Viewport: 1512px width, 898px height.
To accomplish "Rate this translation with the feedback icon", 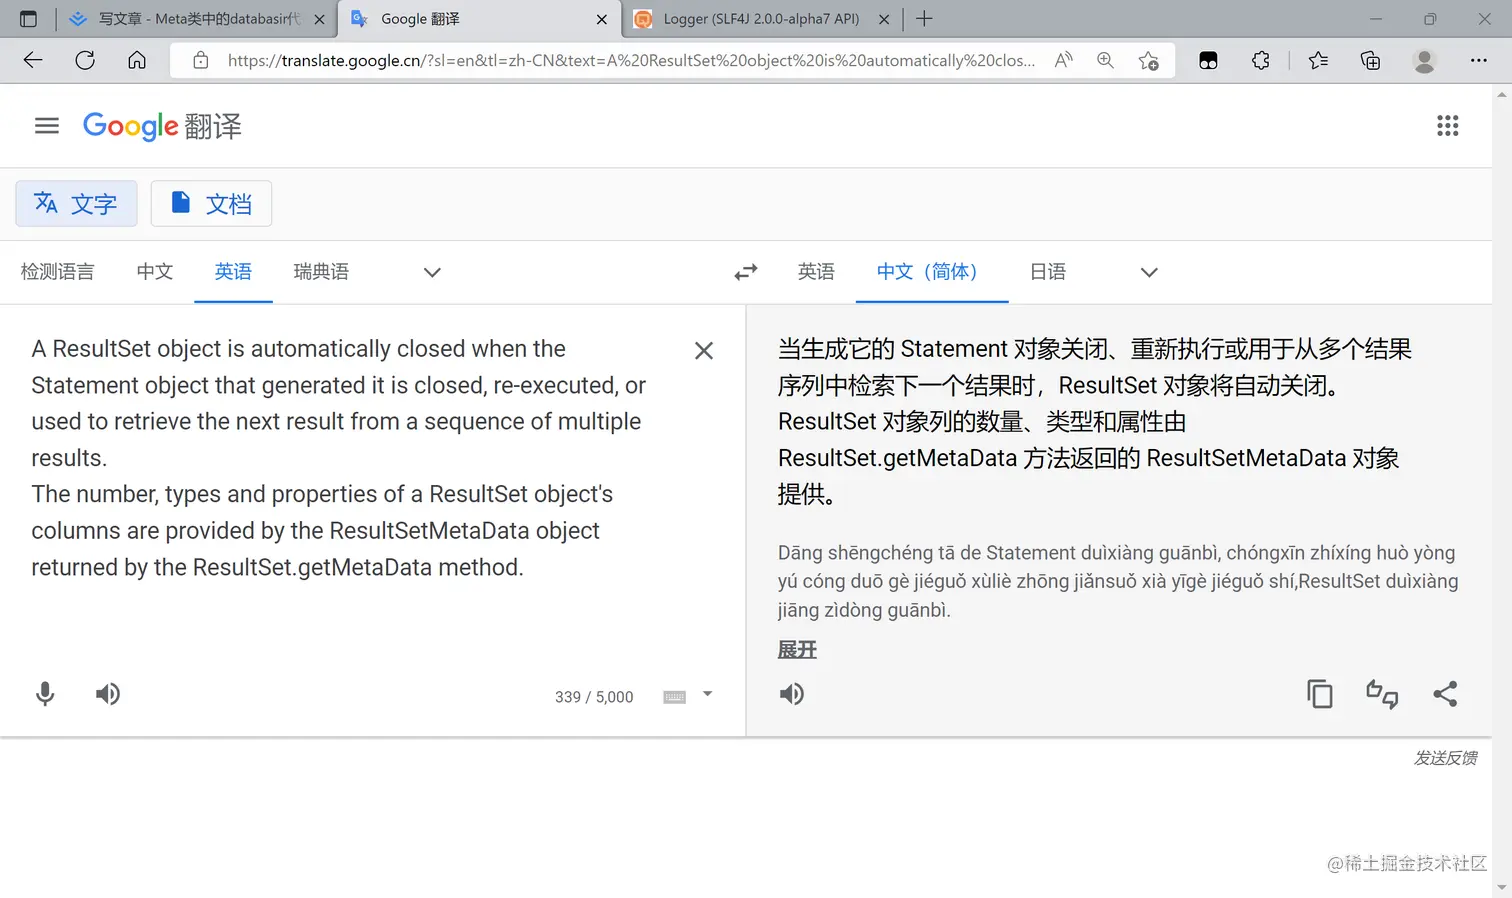I will pos(1382,694).
